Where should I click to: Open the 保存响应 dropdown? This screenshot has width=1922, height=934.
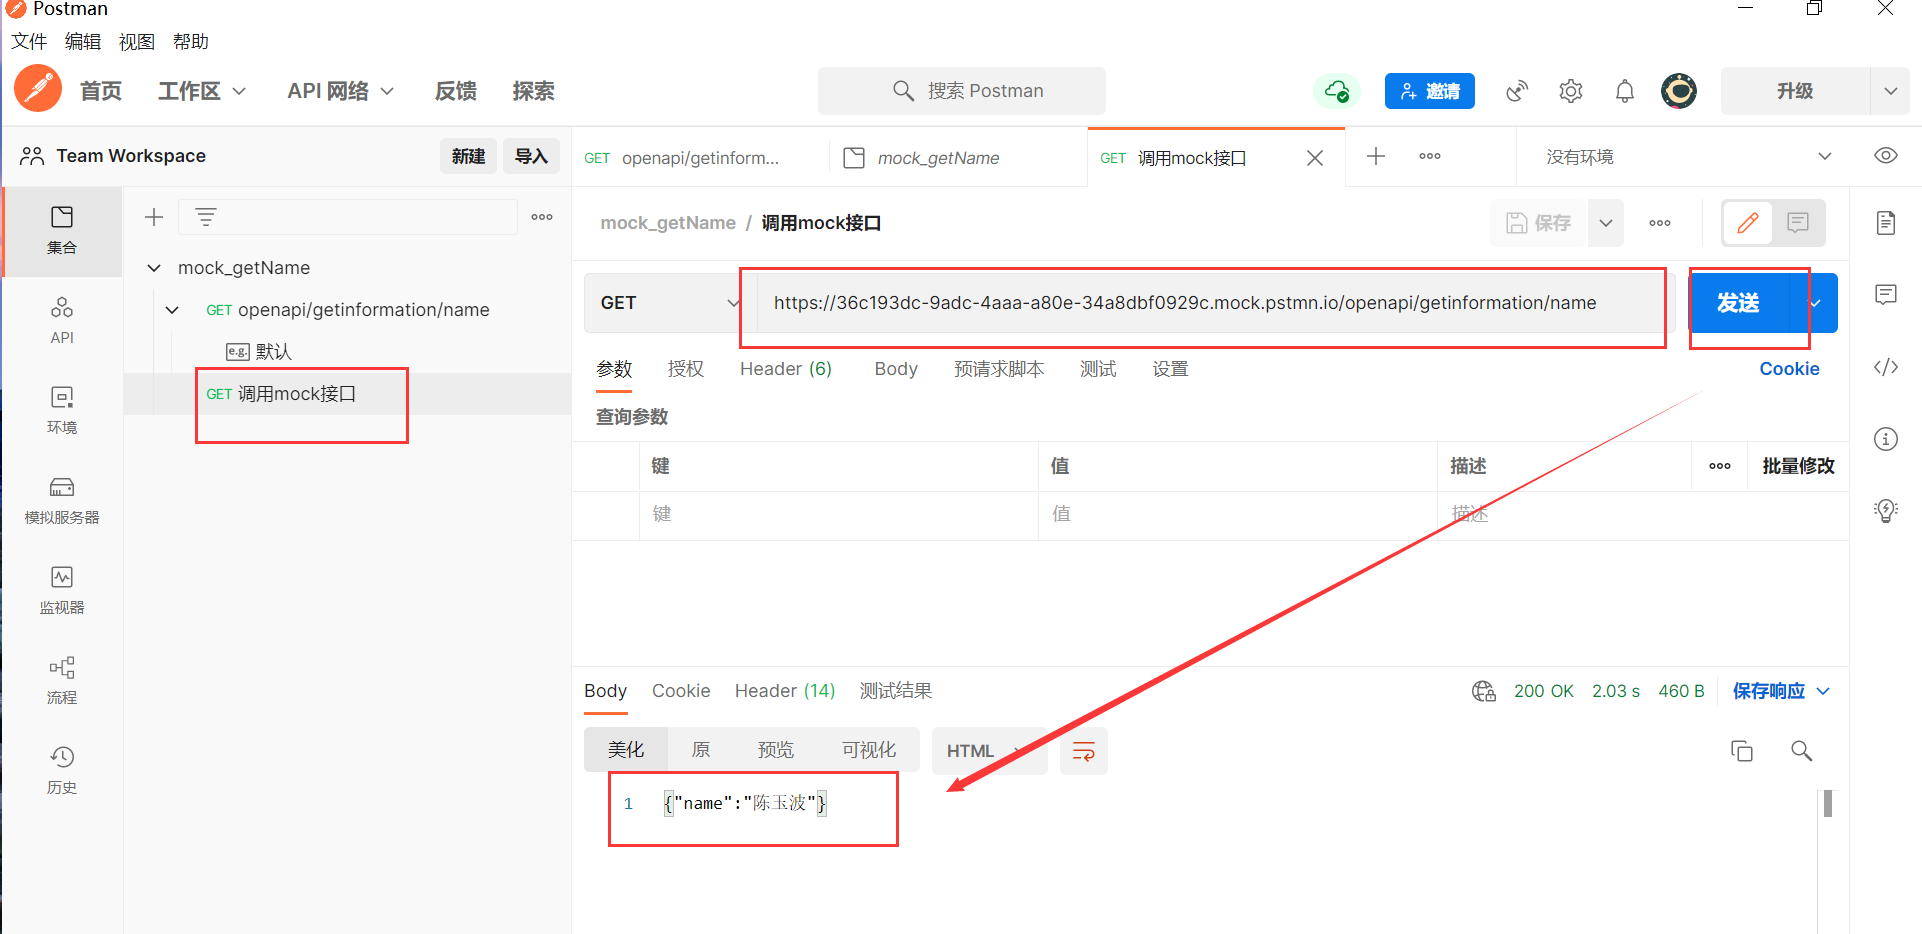[1781, 691]
